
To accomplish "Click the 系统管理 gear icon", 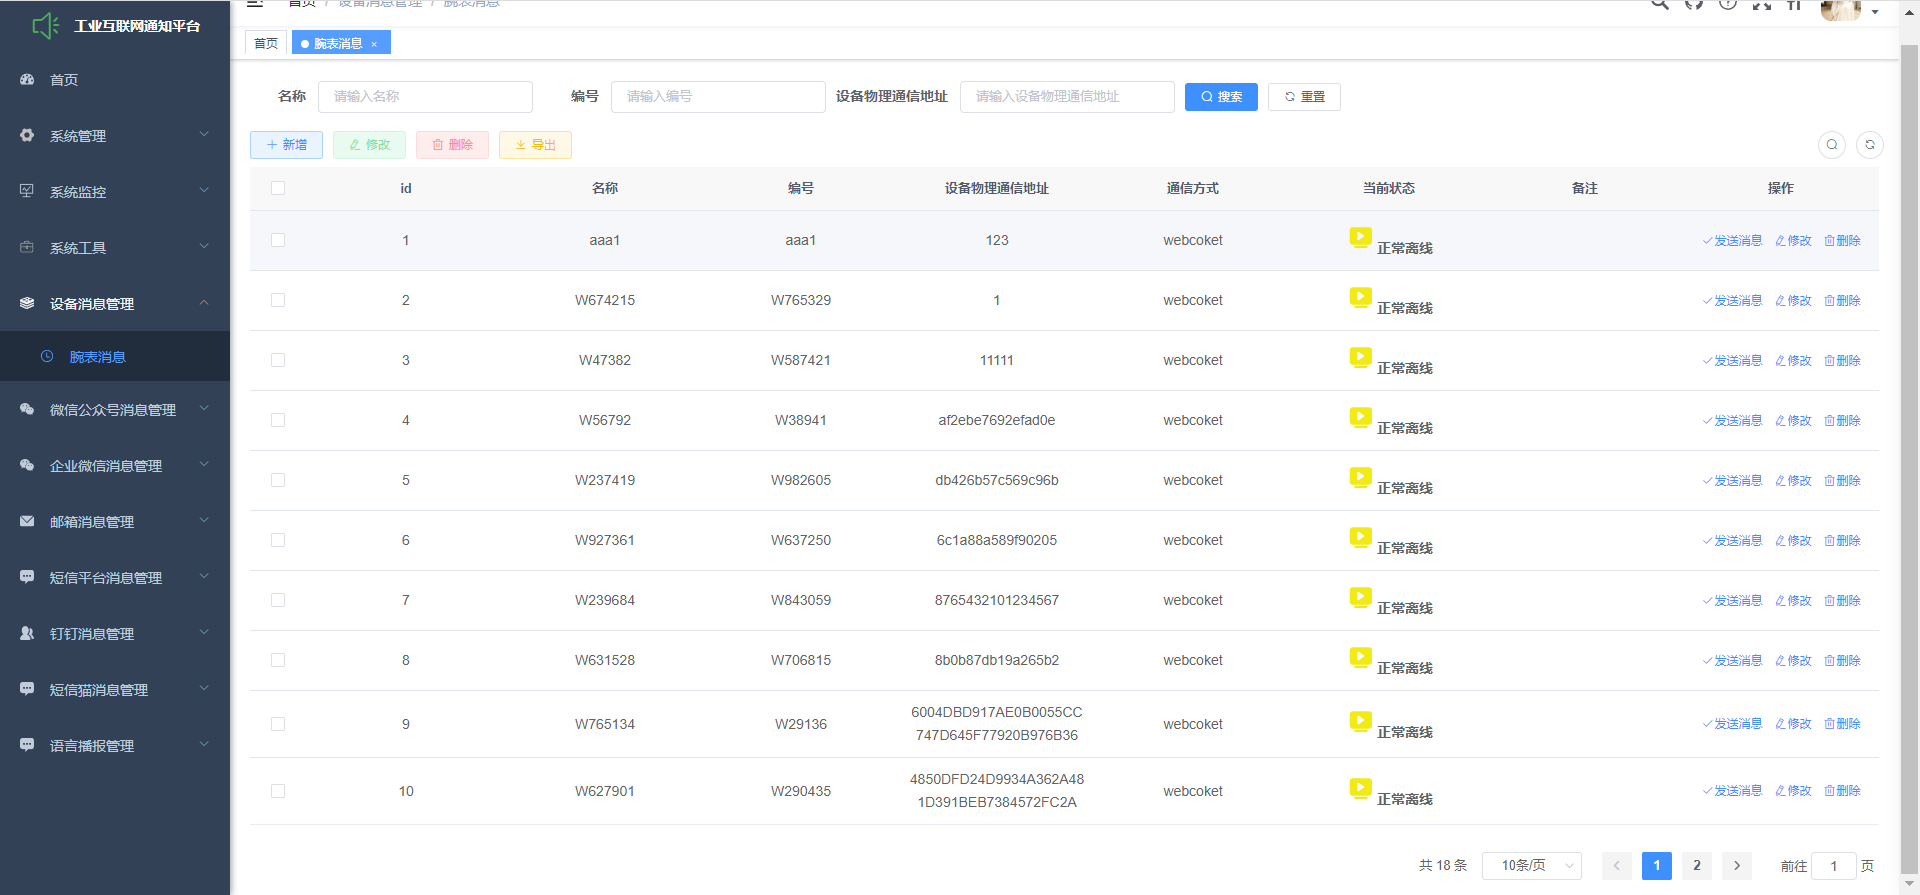I will point(27,135).
